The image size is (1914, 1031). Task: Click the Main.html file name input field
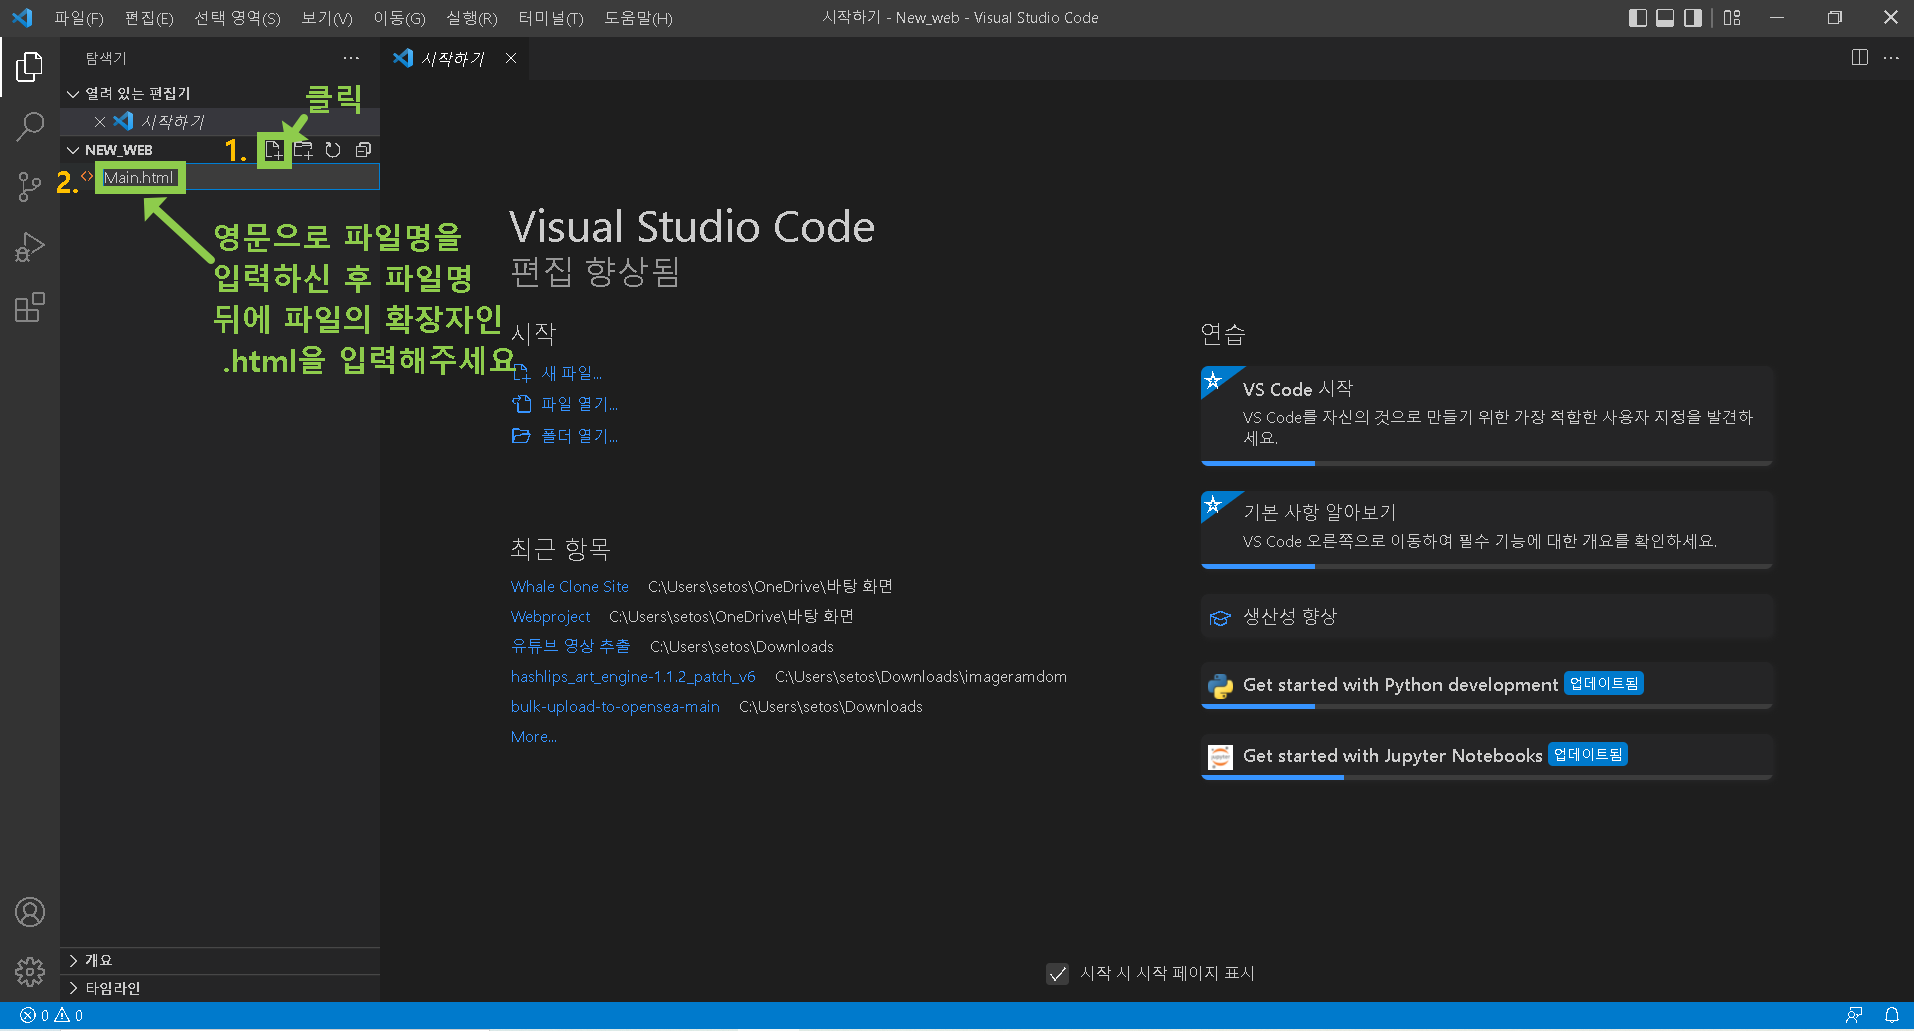pos(240,178)
